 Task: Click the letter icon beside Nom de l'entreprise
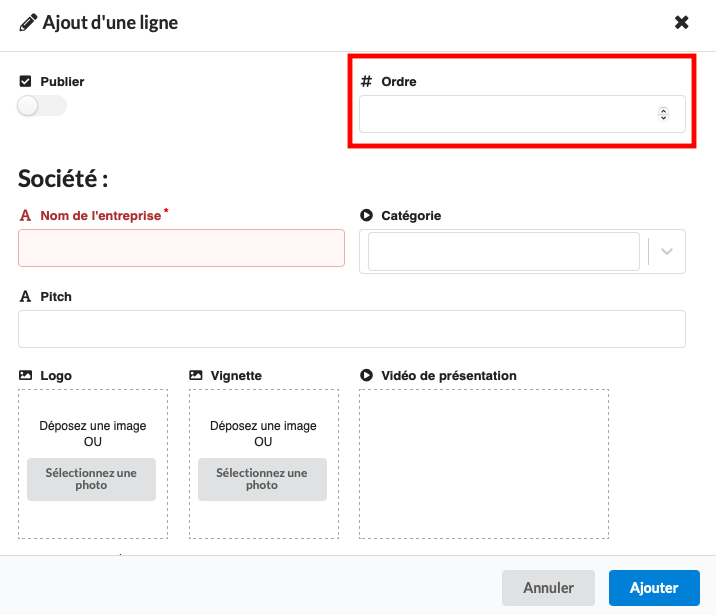[25, 215]
